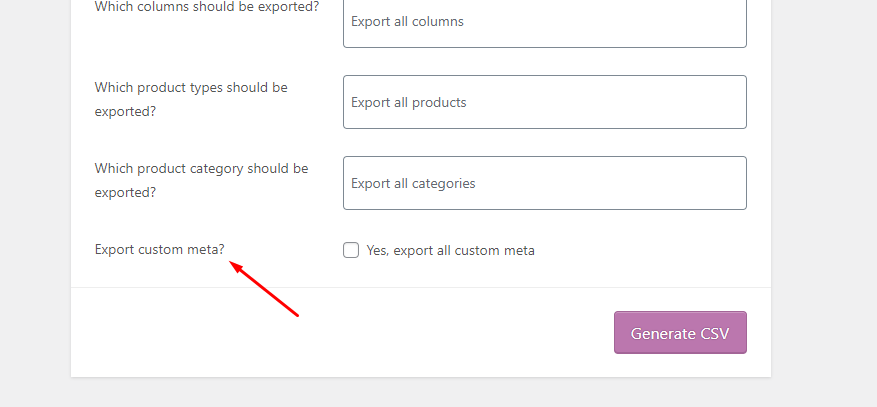Enable the export all custom meta checkbox
877x407 pixels.
pyautogui.click(x=351, y=250)
